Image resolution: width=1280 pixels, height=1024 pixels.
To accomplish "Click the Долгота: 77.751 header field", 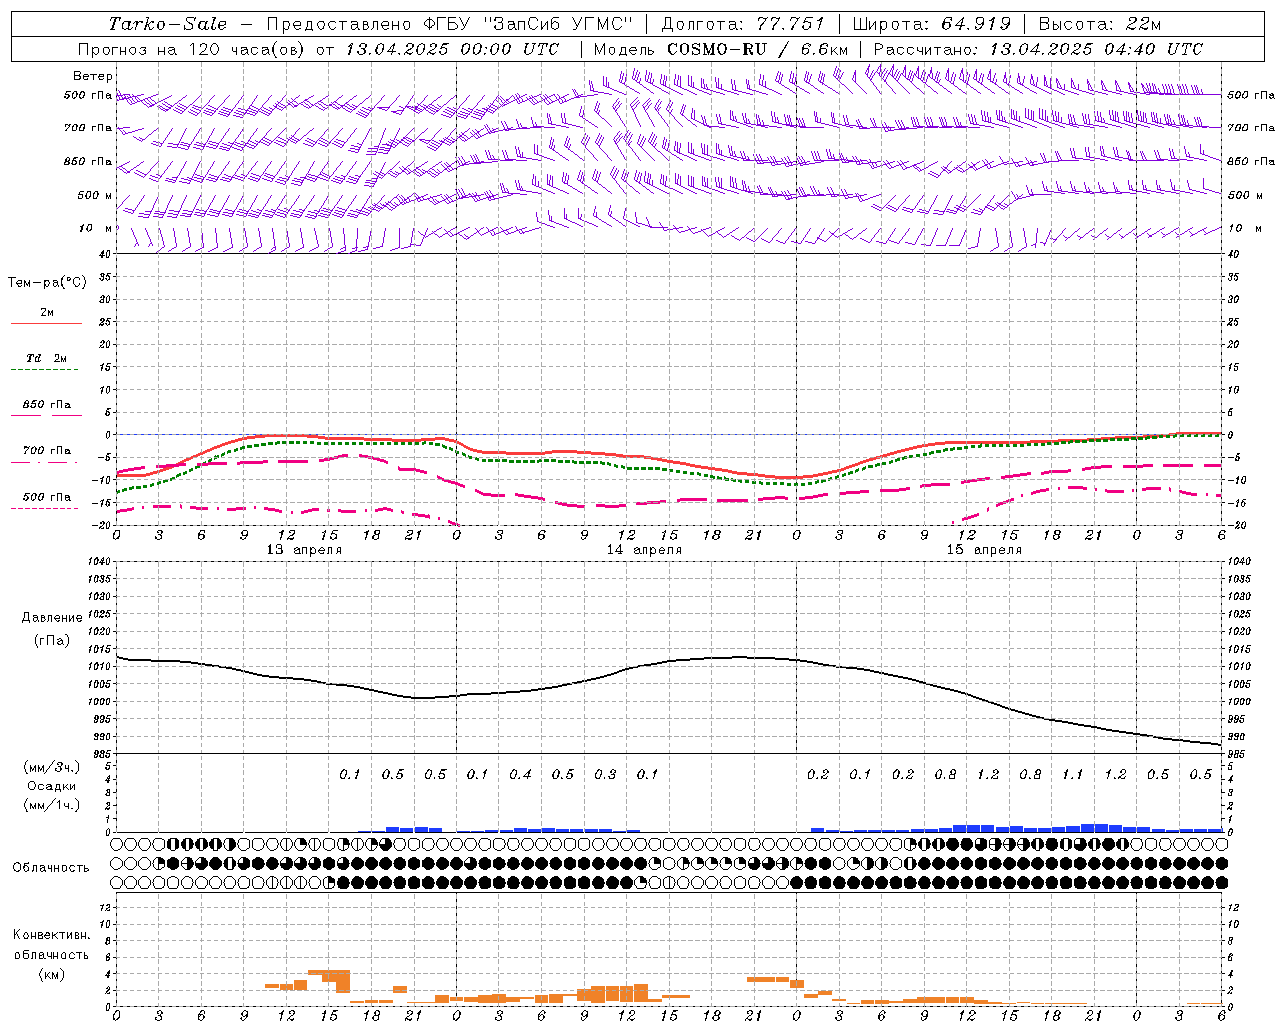I will [743, 24].
